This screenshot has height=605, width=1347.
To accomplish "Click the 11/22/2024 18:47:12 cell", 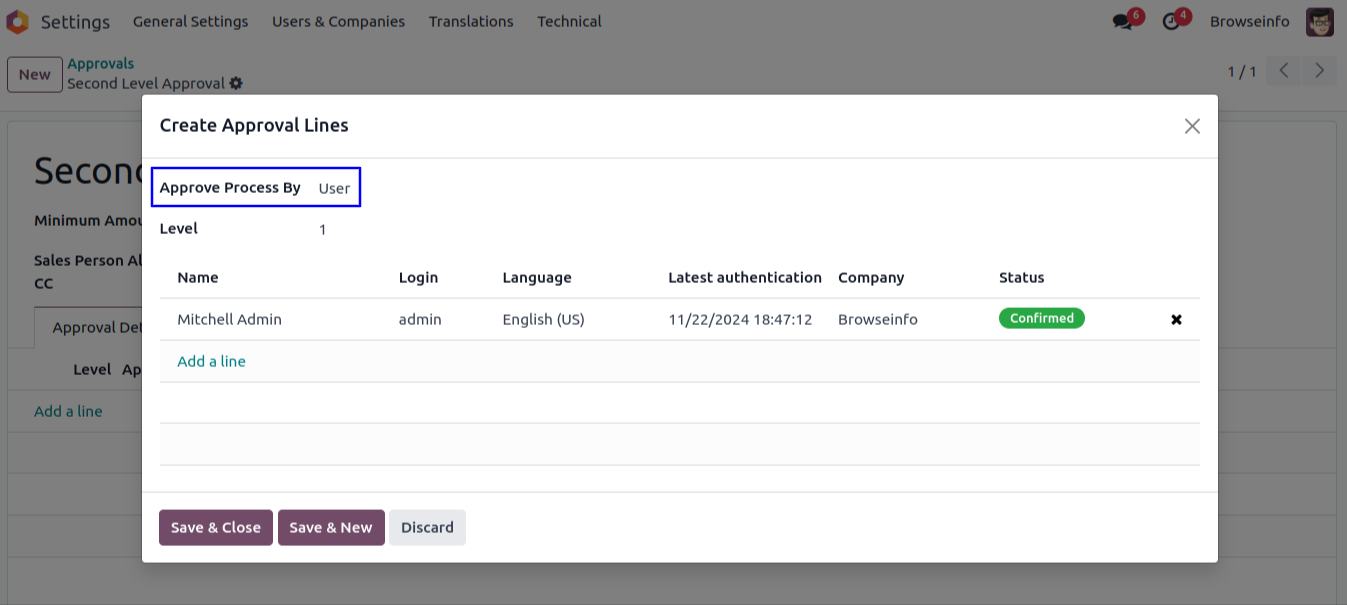I will click(x=740, y=319).
